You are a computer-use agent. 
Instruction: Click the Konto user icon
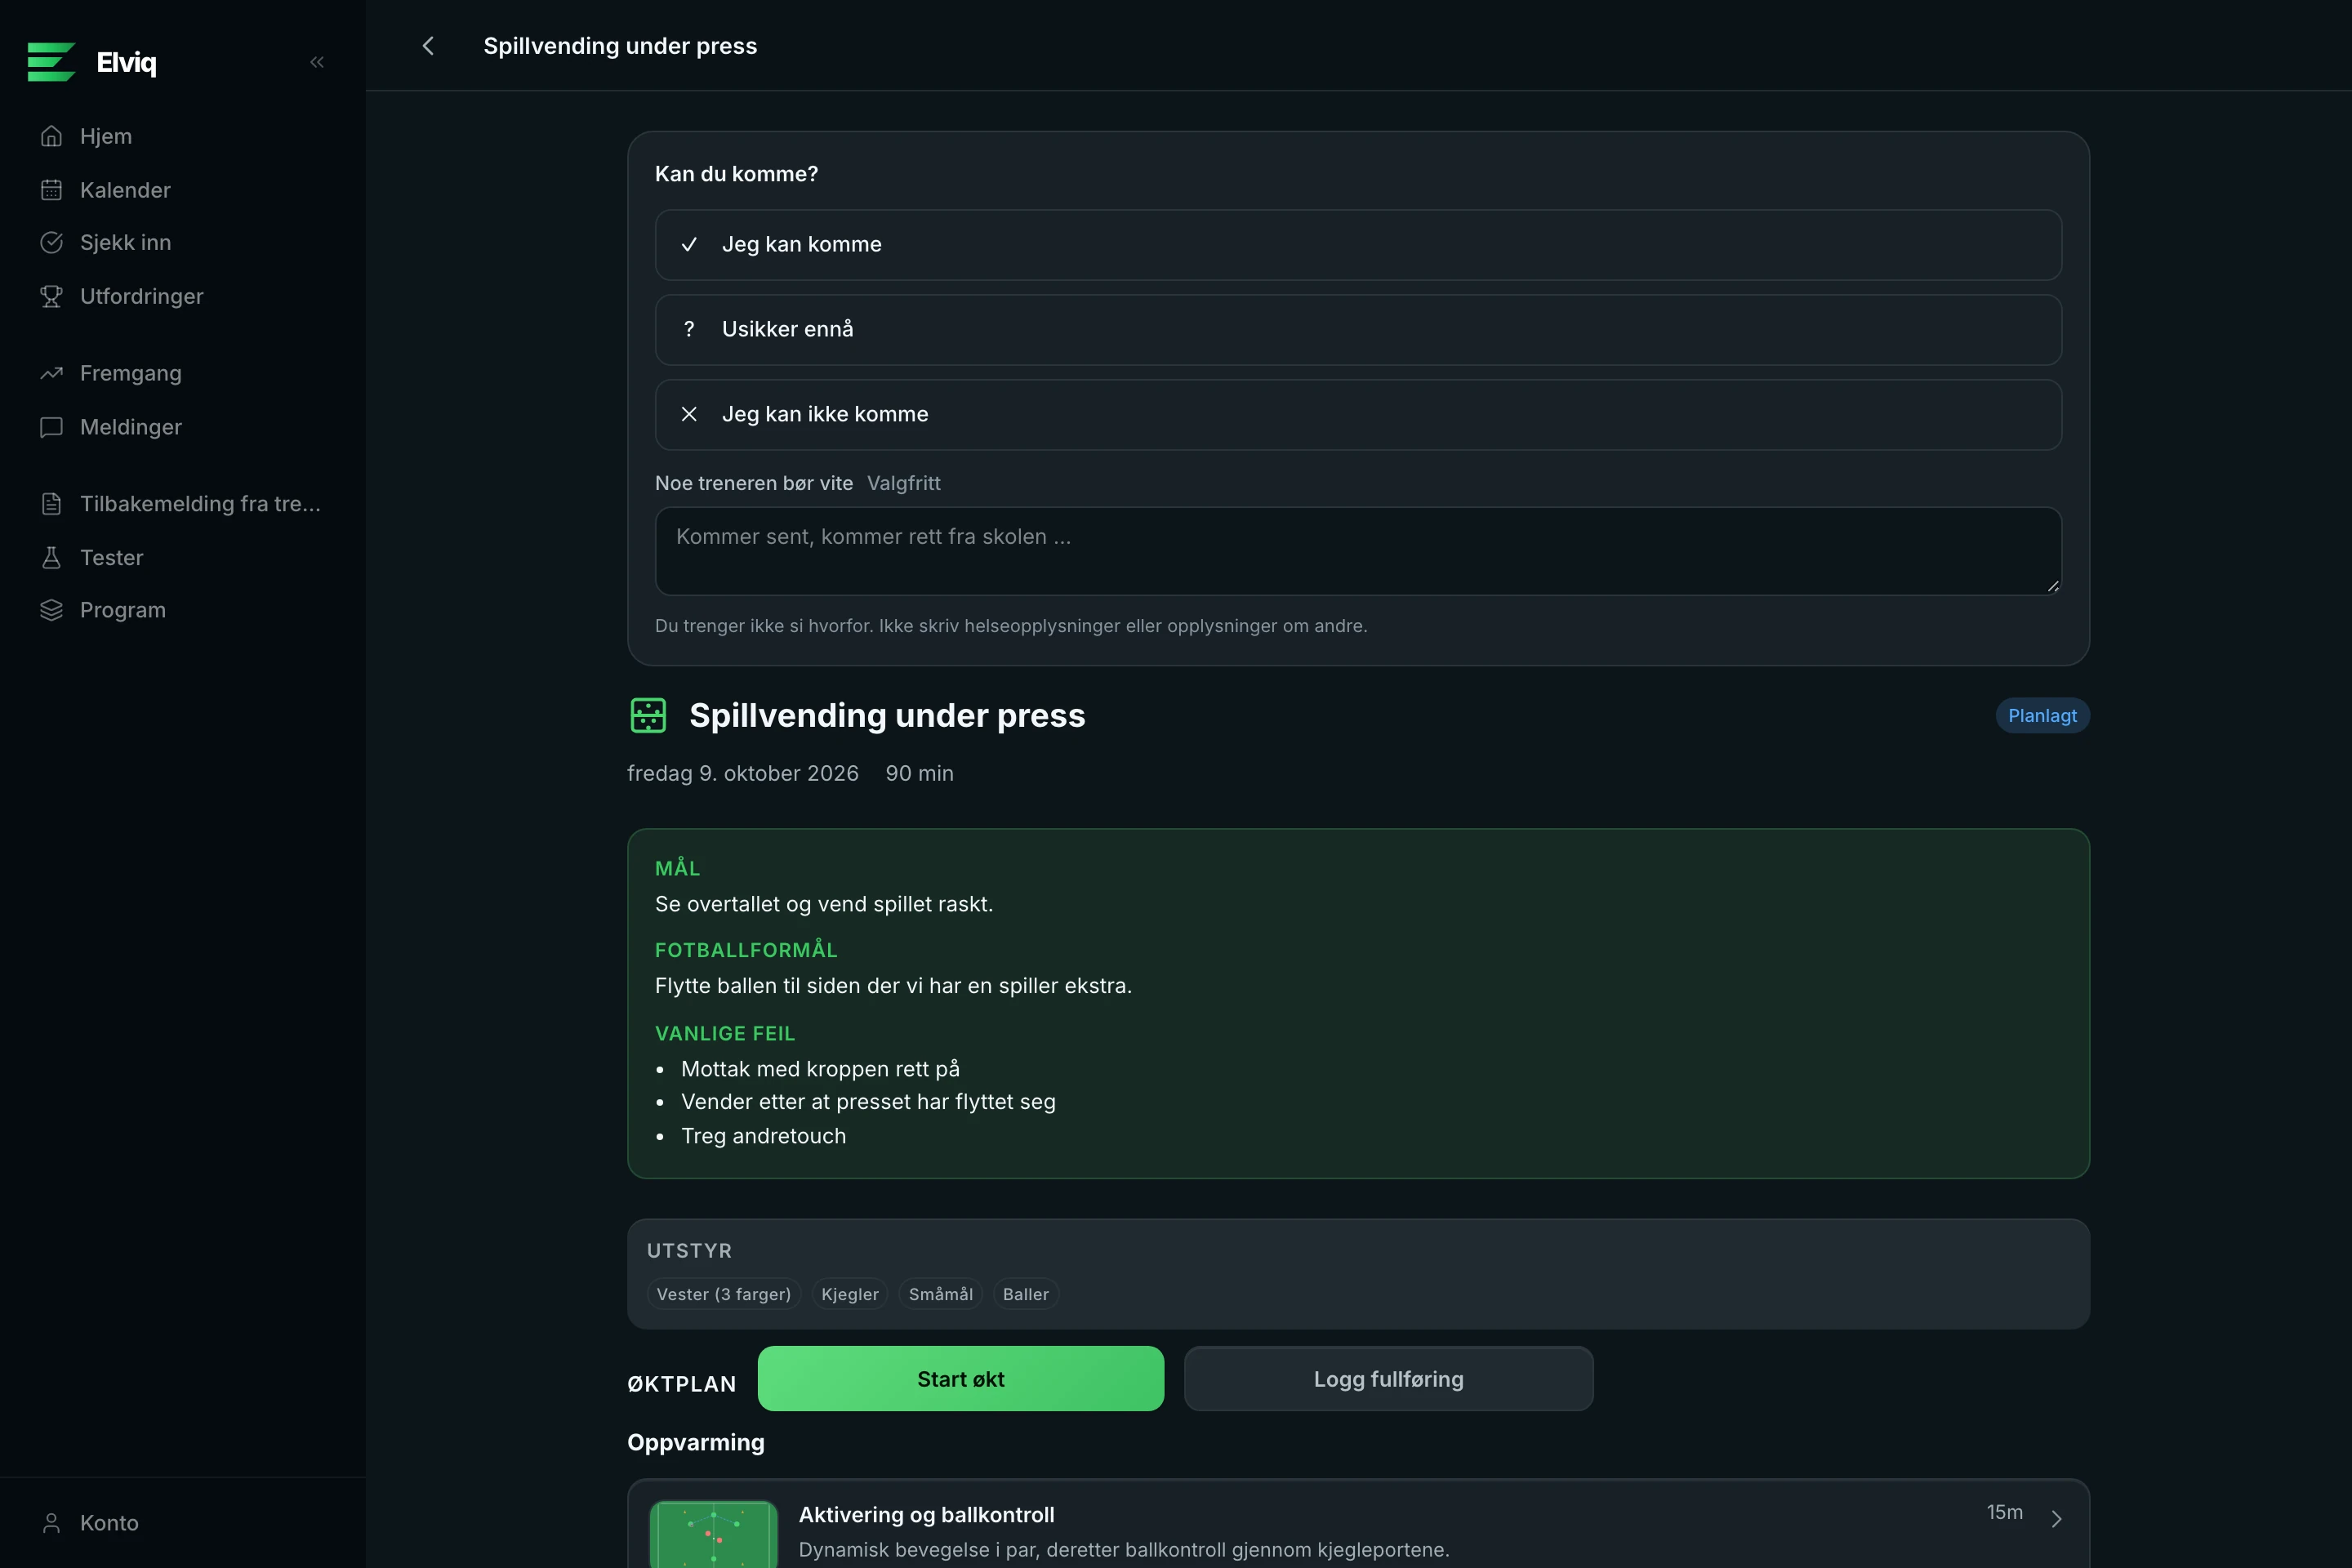coord(51,1523)
